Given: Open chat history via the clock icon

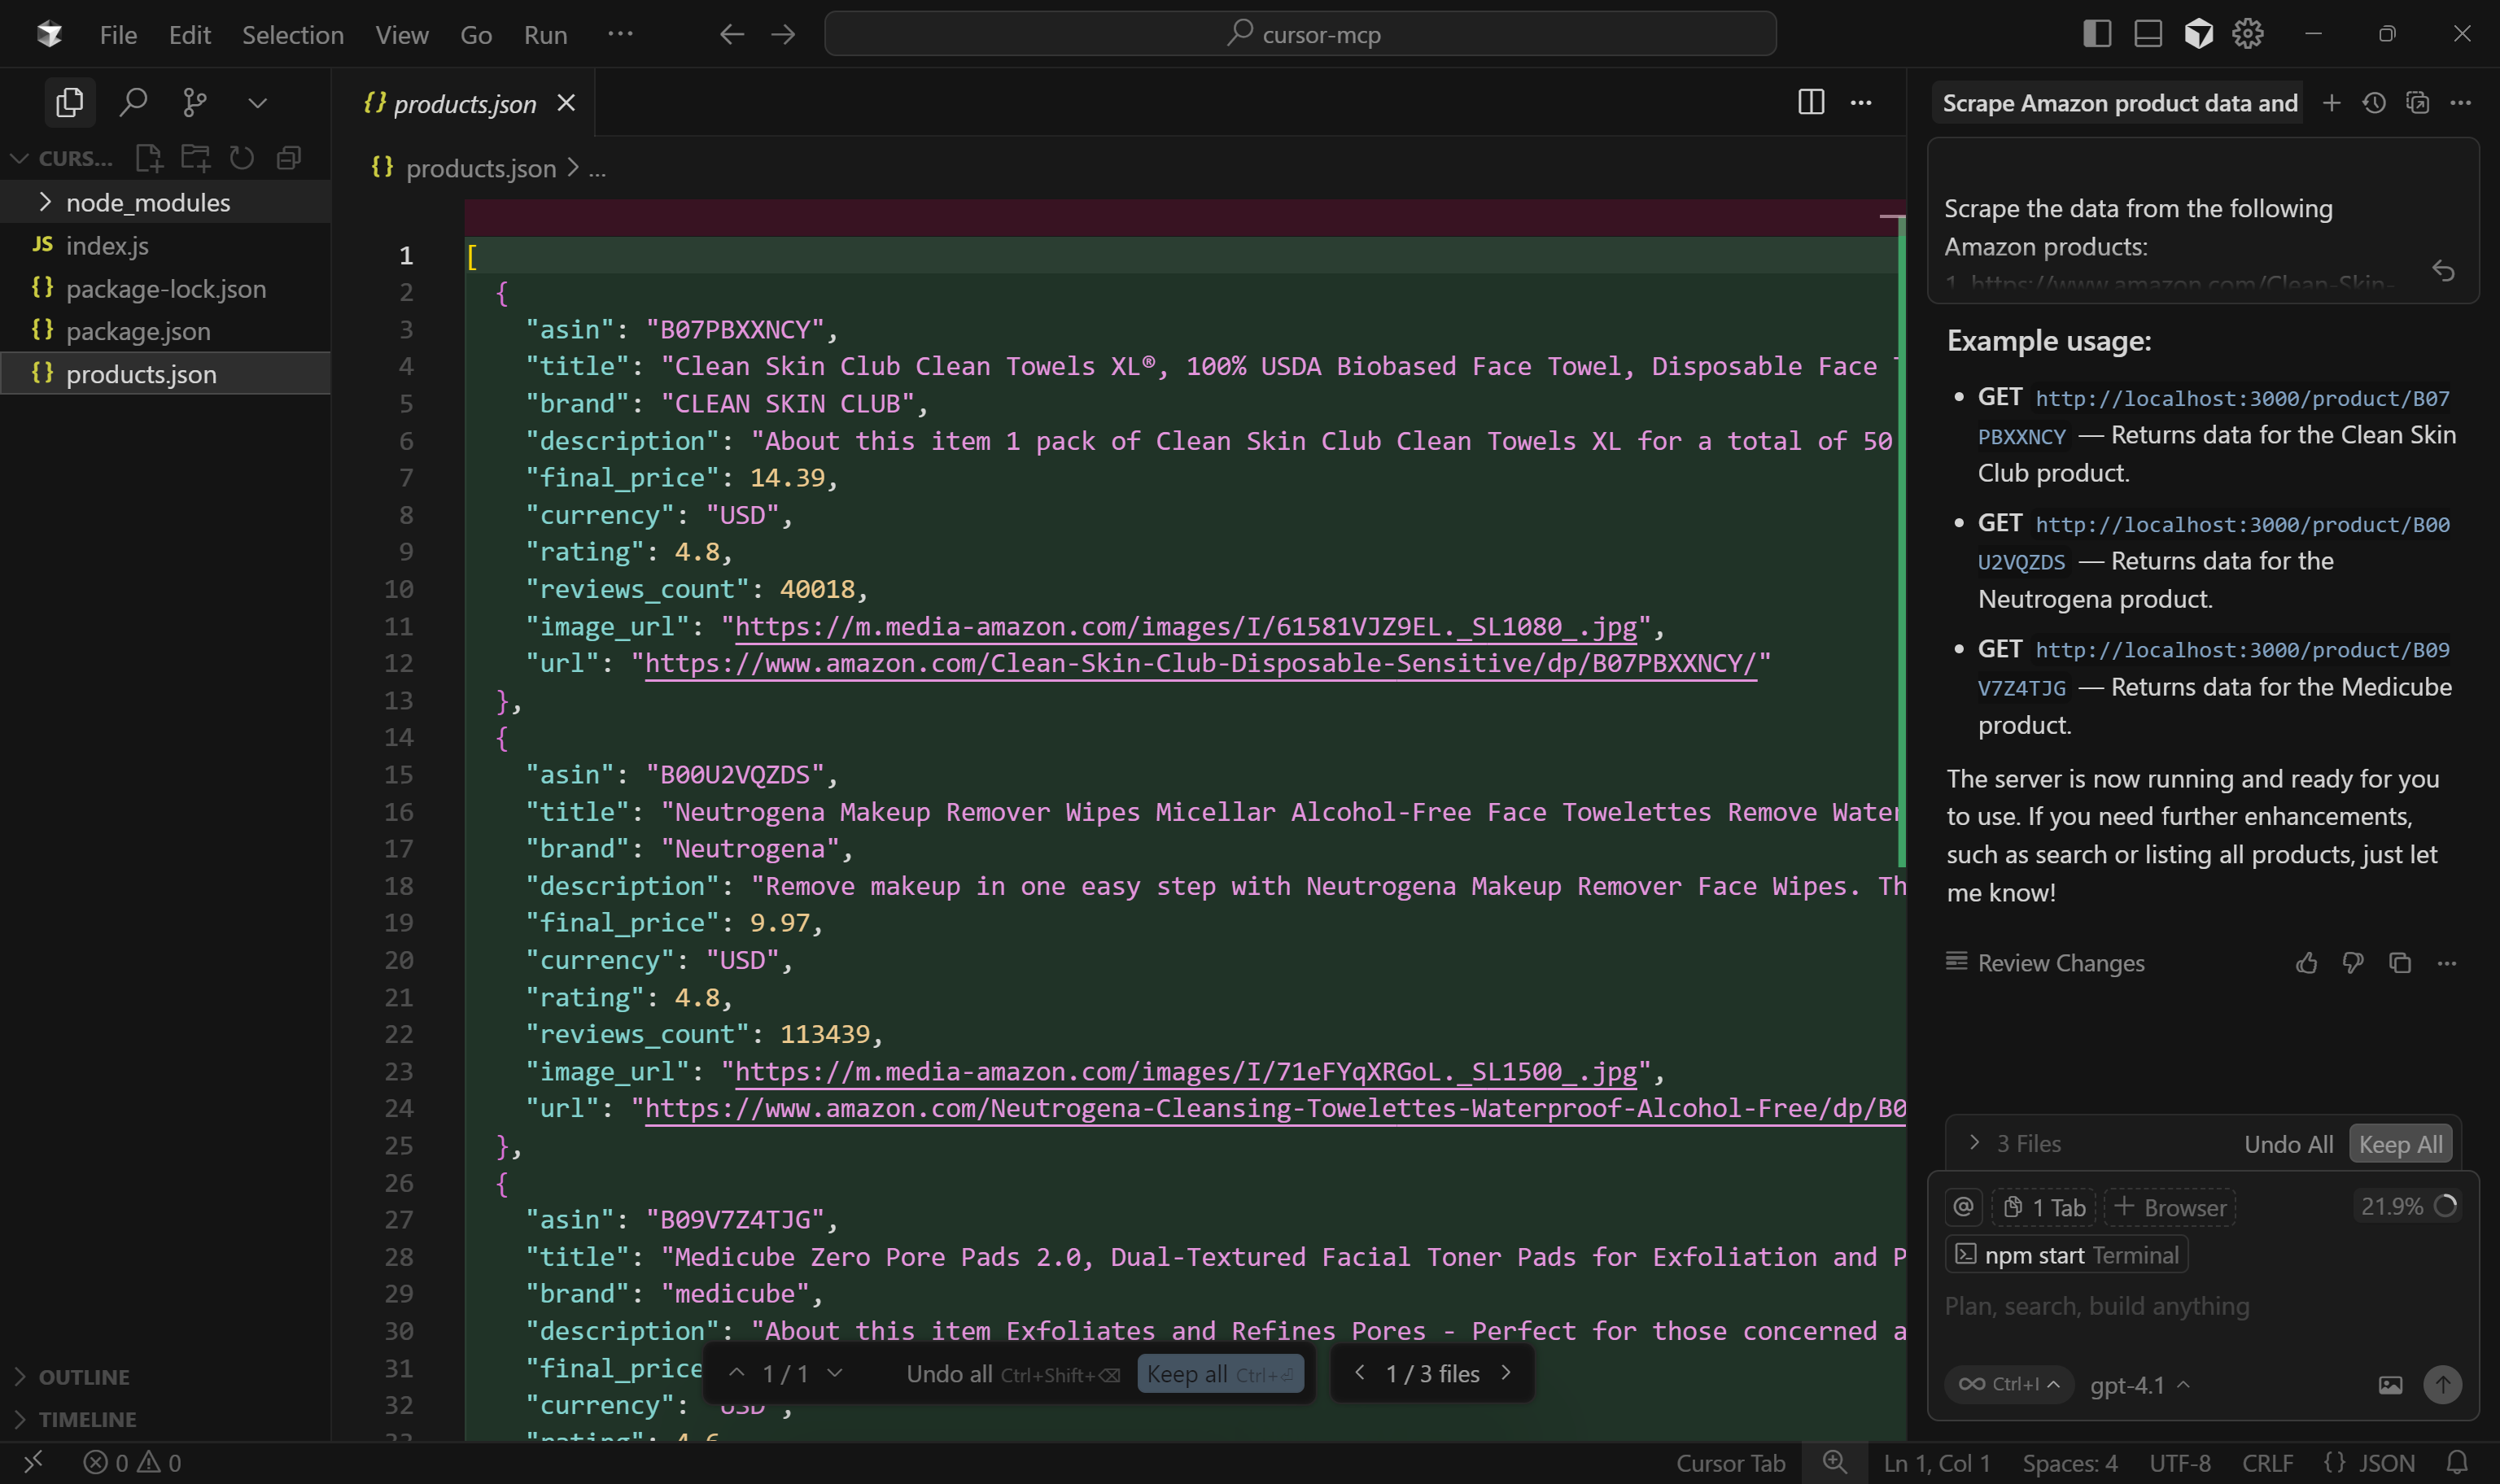Looking at the screenshot, I should tap(2375, 102).
